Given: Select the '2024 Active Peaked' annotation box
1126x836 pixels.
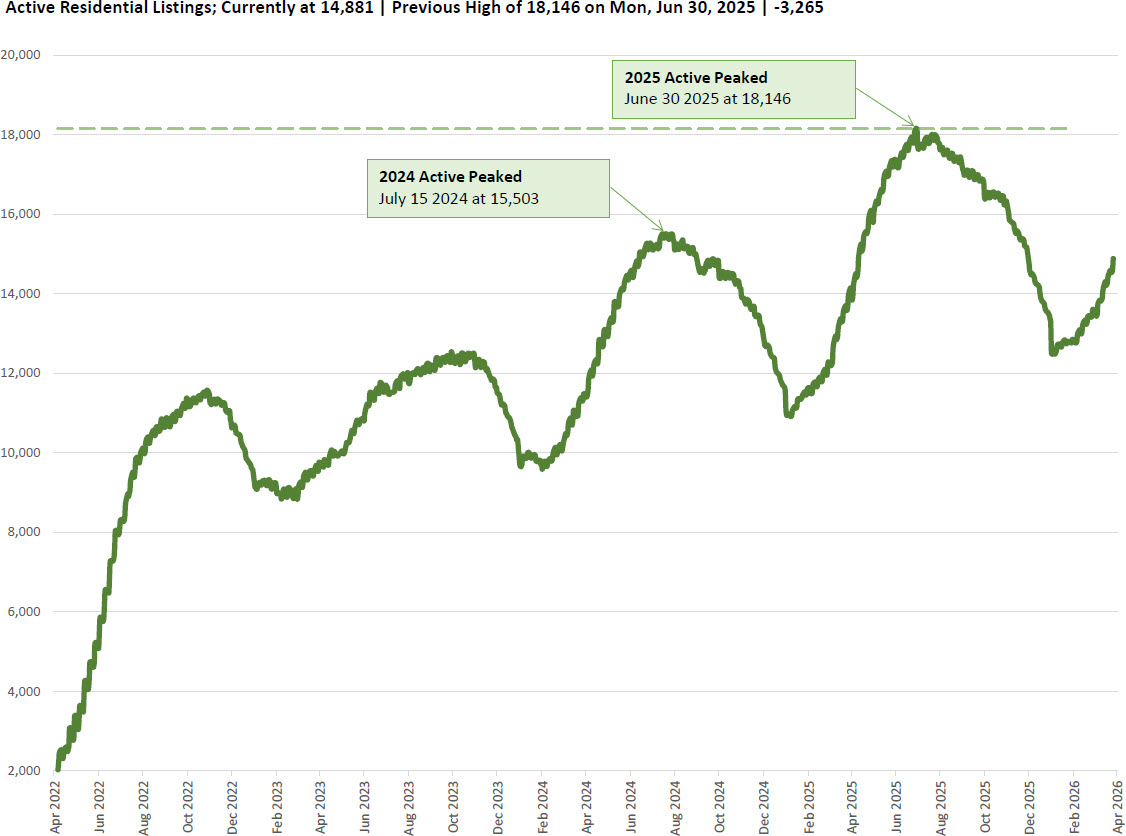Looking at the screenshot, I should [488, 187].
